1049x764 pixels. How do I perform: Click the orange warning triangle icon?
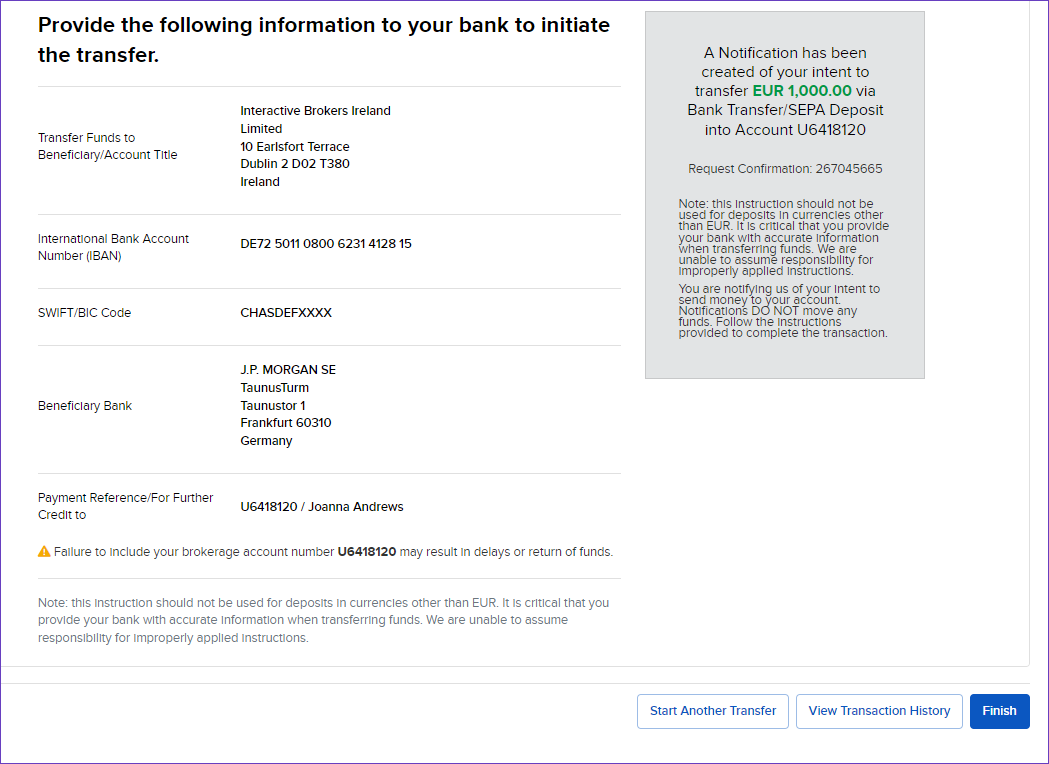pyautogui.click(x=44, y=552)
